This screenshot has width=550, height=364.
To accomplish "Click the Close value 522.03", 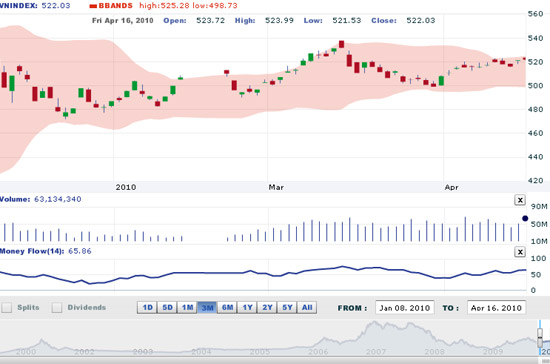I will pyautogui.click(x=421, y=20).
